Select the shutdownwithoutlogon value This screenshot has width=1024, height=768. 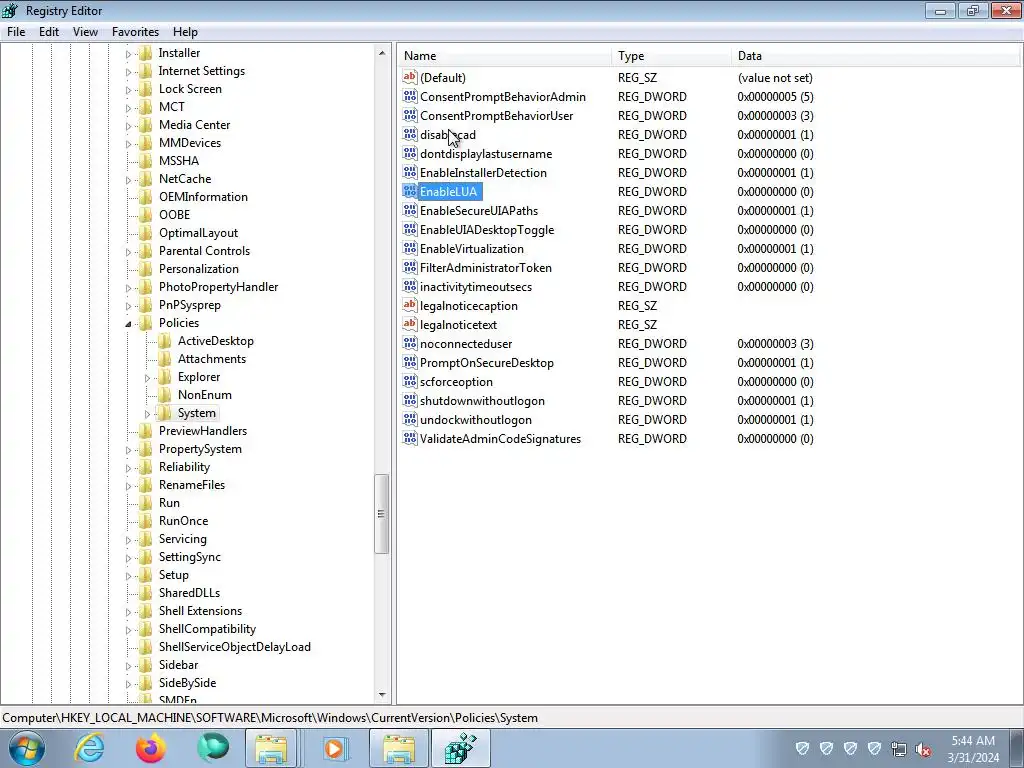[x=482, y=400]
